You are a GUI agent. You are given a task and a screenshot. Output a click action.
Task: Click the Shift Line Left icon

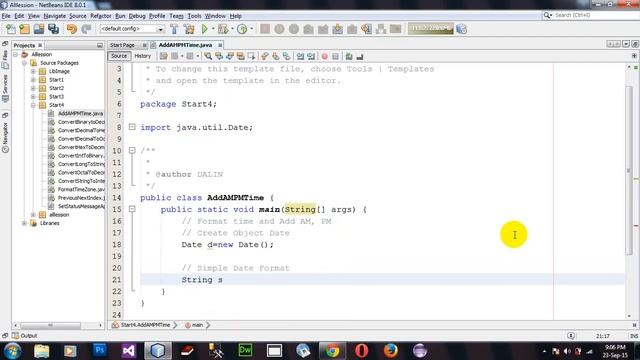click(x=300, y=56)
